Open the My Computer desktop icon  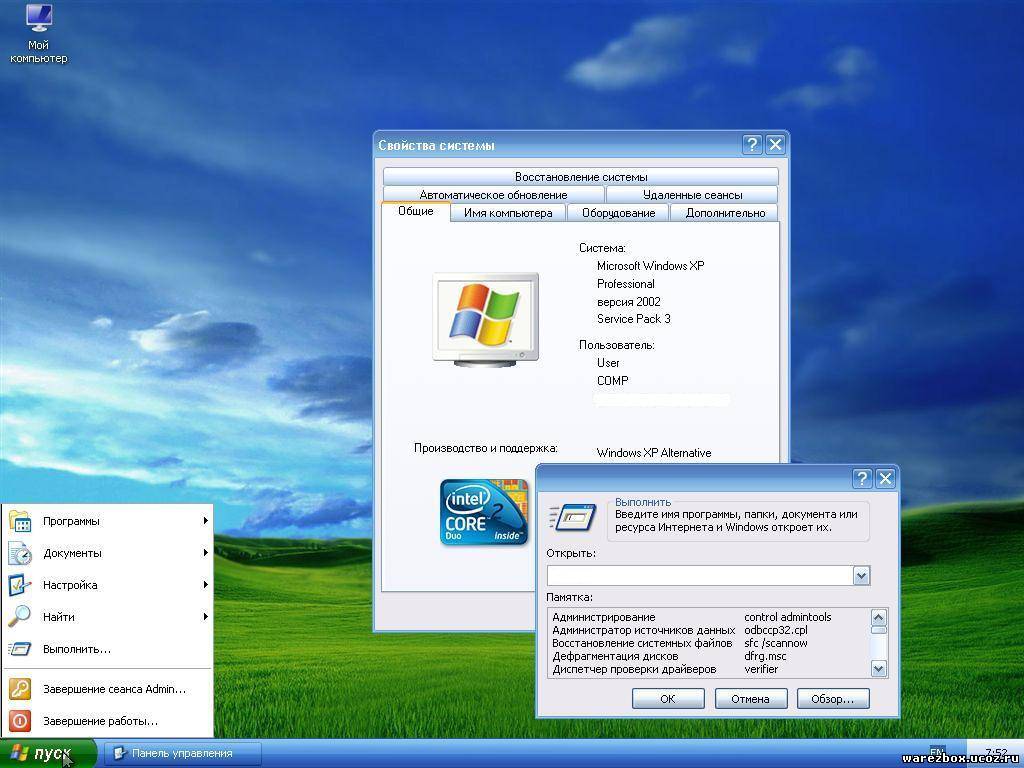tap(39, 20)
